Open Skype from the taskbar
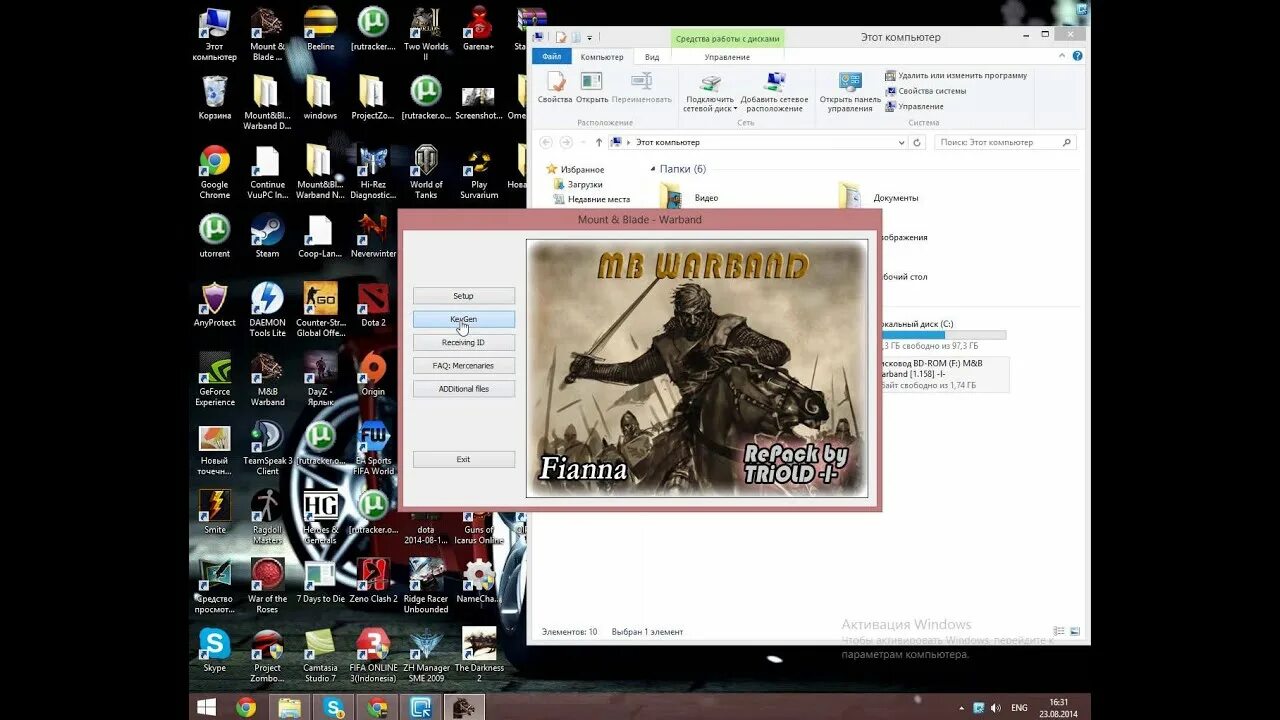The image size is (1280, 720). click(x=333, y=707)
